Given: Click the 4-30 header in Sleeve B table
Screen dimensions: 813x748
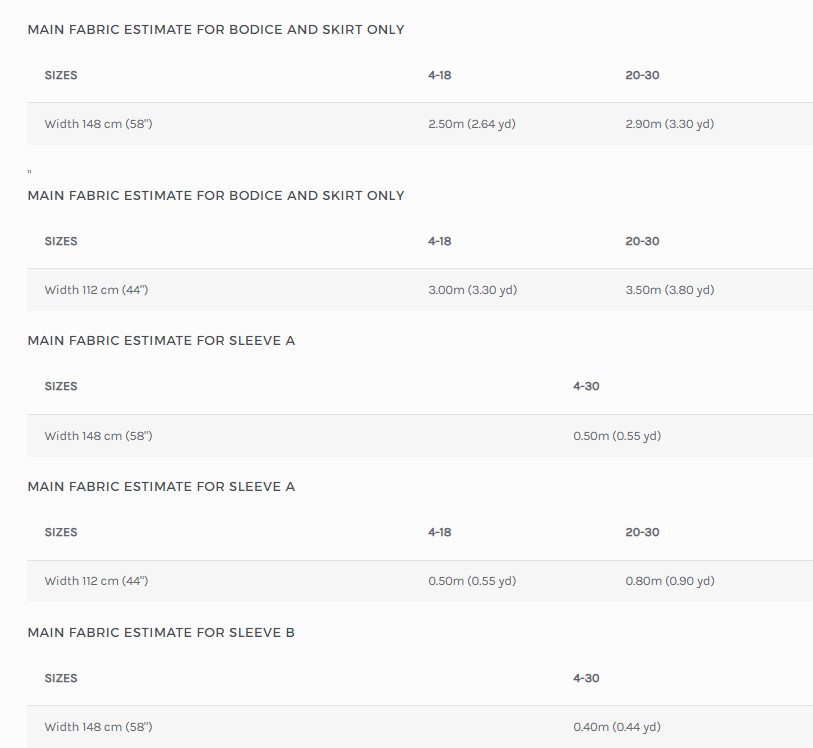Looking at the screenshot, I should [x=586, y=678].
